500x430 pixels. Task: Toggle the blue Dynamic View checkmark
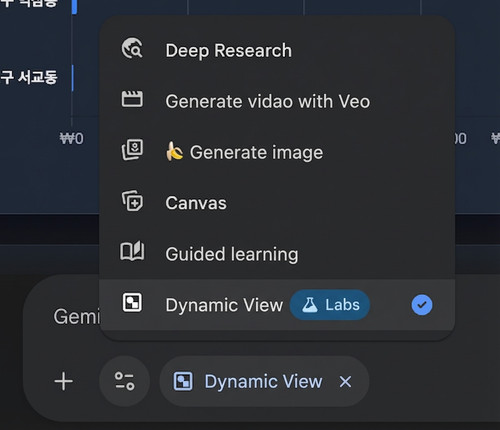pyautogui.click(x=422, y=305)
